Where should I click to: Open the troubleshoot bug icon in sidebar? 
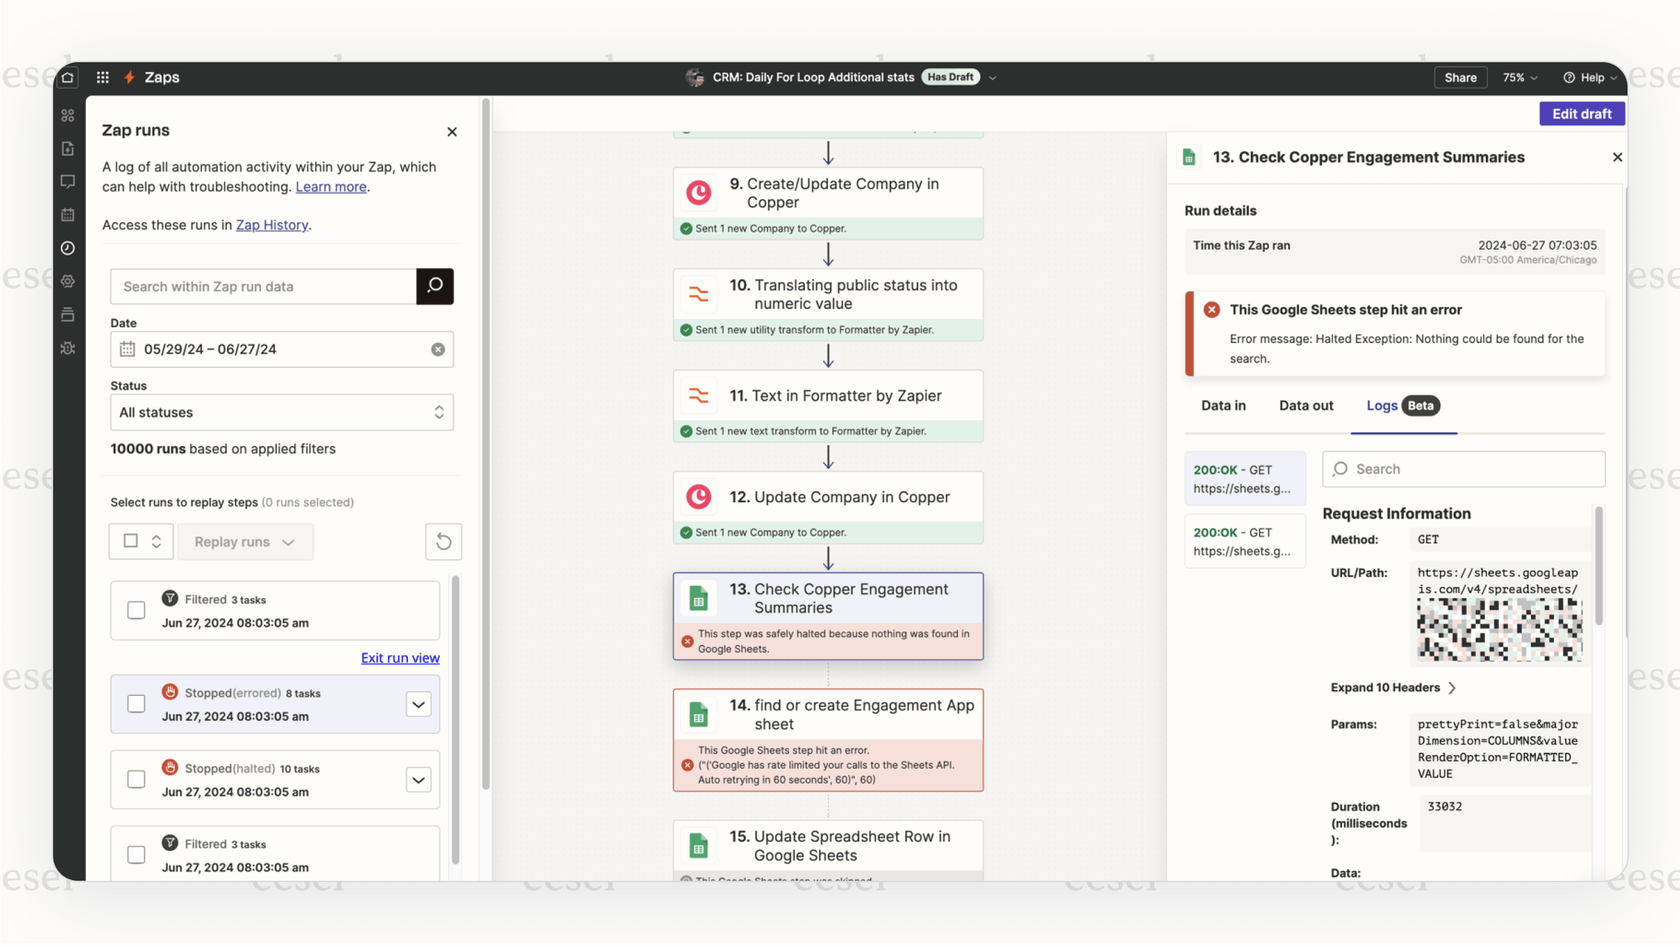click(x=68, y=348)
